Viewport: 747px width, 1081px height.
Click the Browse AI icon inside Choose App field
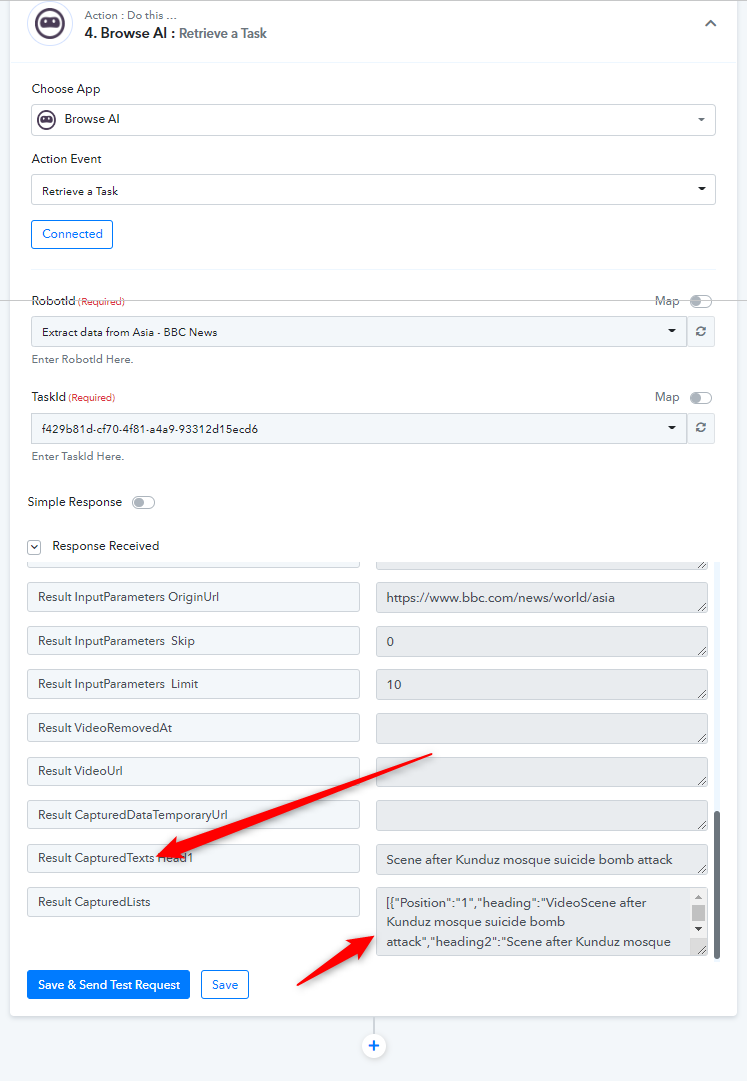click(x=46, y=119)
